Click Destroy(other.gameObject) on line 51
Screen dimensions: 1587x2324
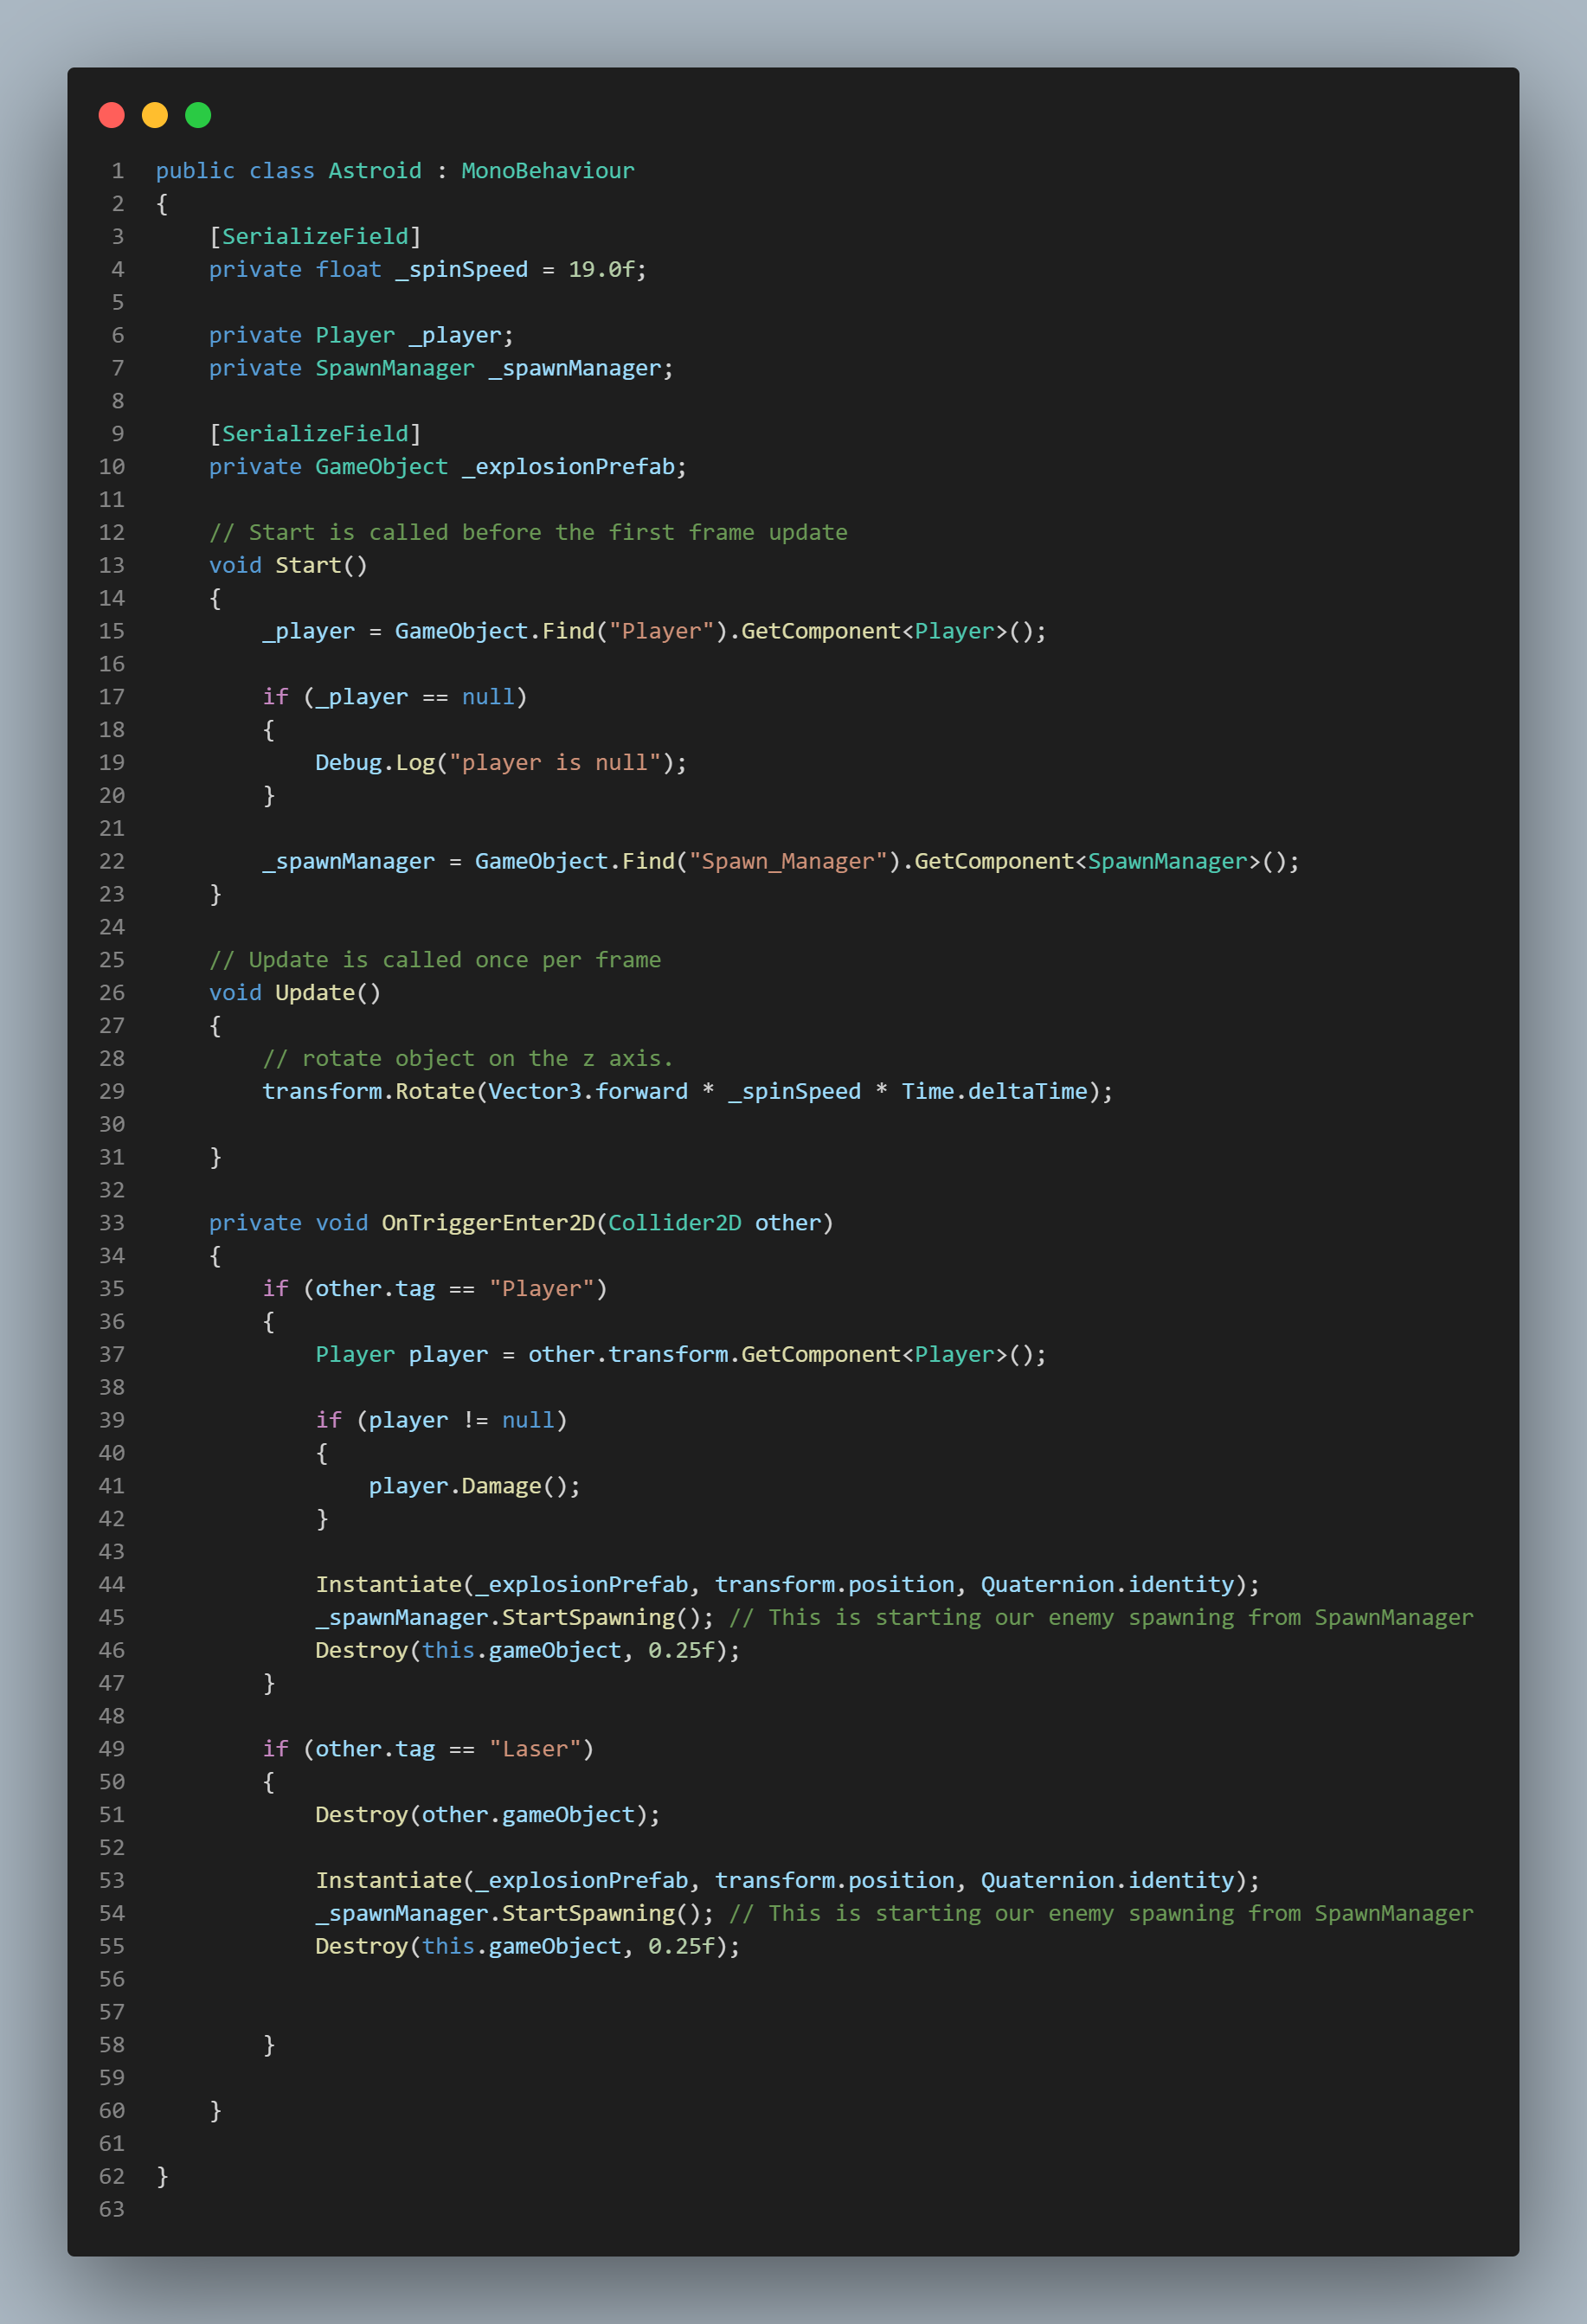click(x=488, y=1816)
